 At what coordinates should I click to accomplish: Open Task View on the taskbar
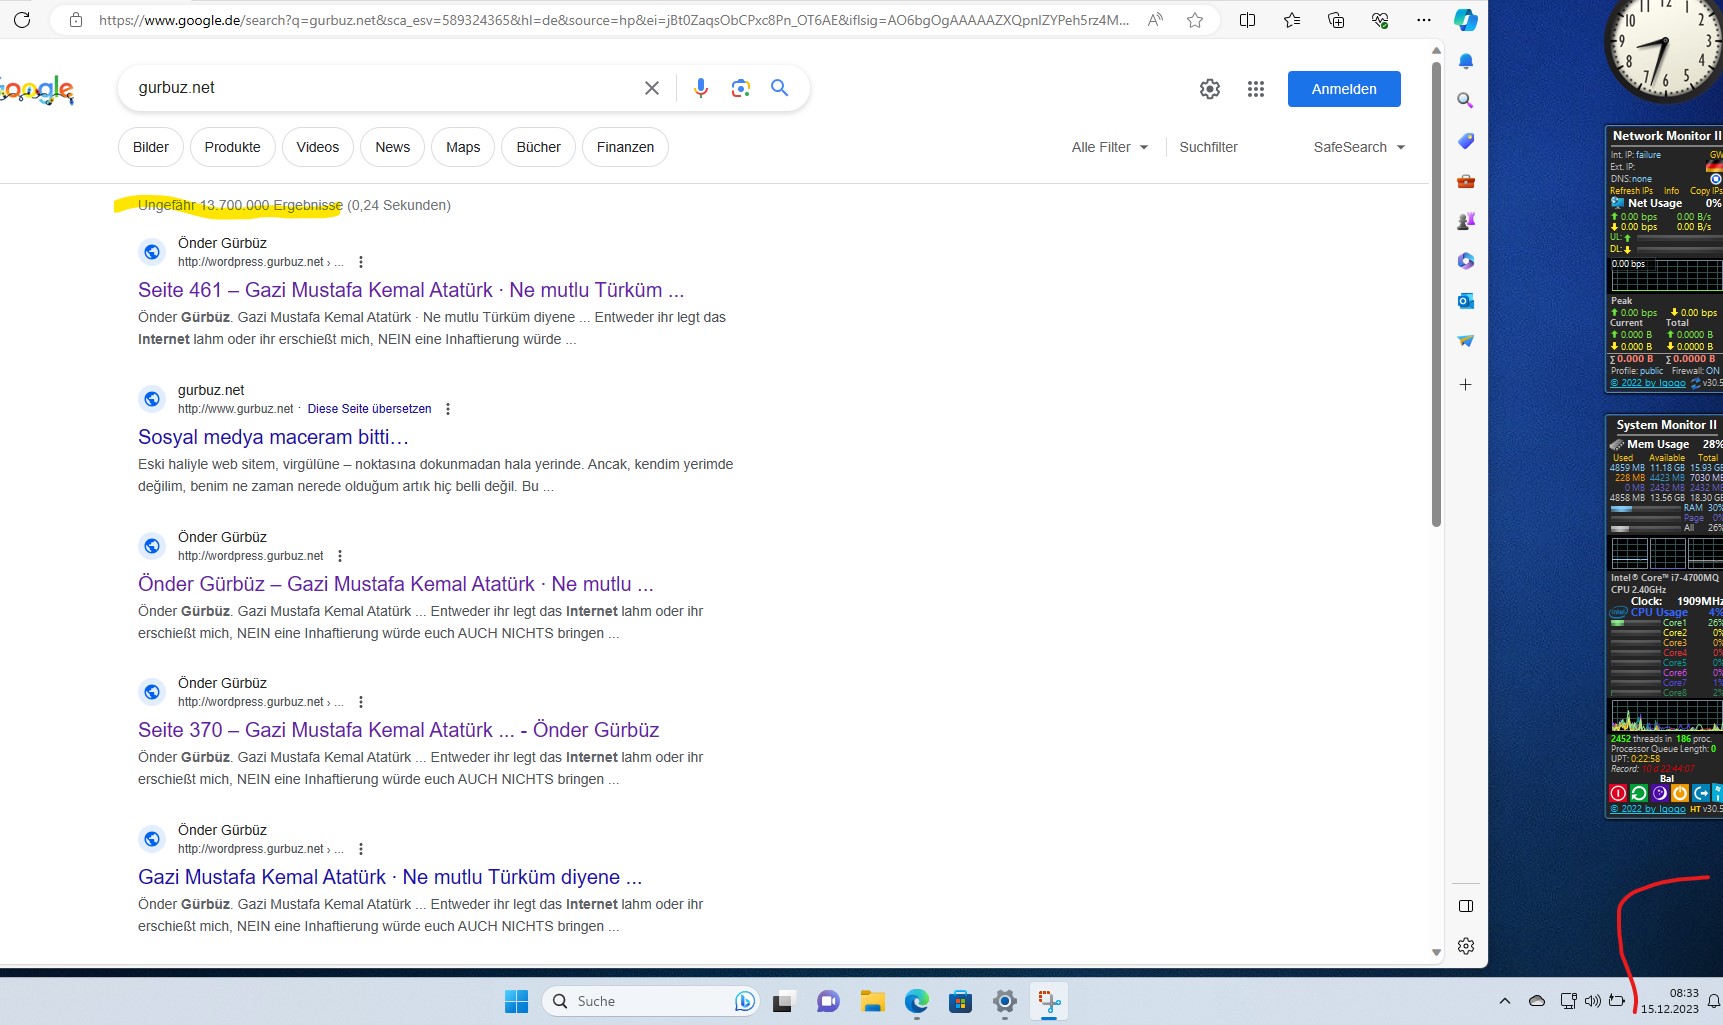pos(783,1001)
